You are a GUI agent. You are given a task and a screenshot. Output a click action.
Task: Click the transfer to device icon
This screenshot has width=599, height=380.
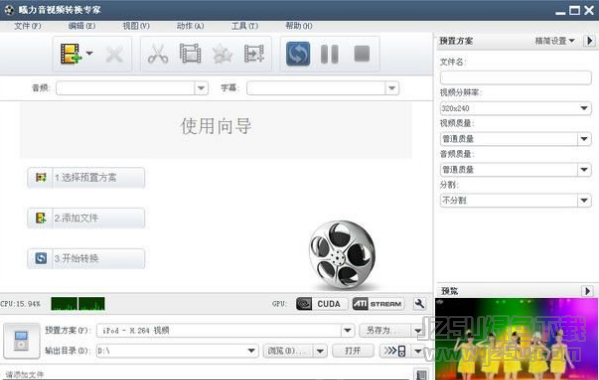coord(395,351)
